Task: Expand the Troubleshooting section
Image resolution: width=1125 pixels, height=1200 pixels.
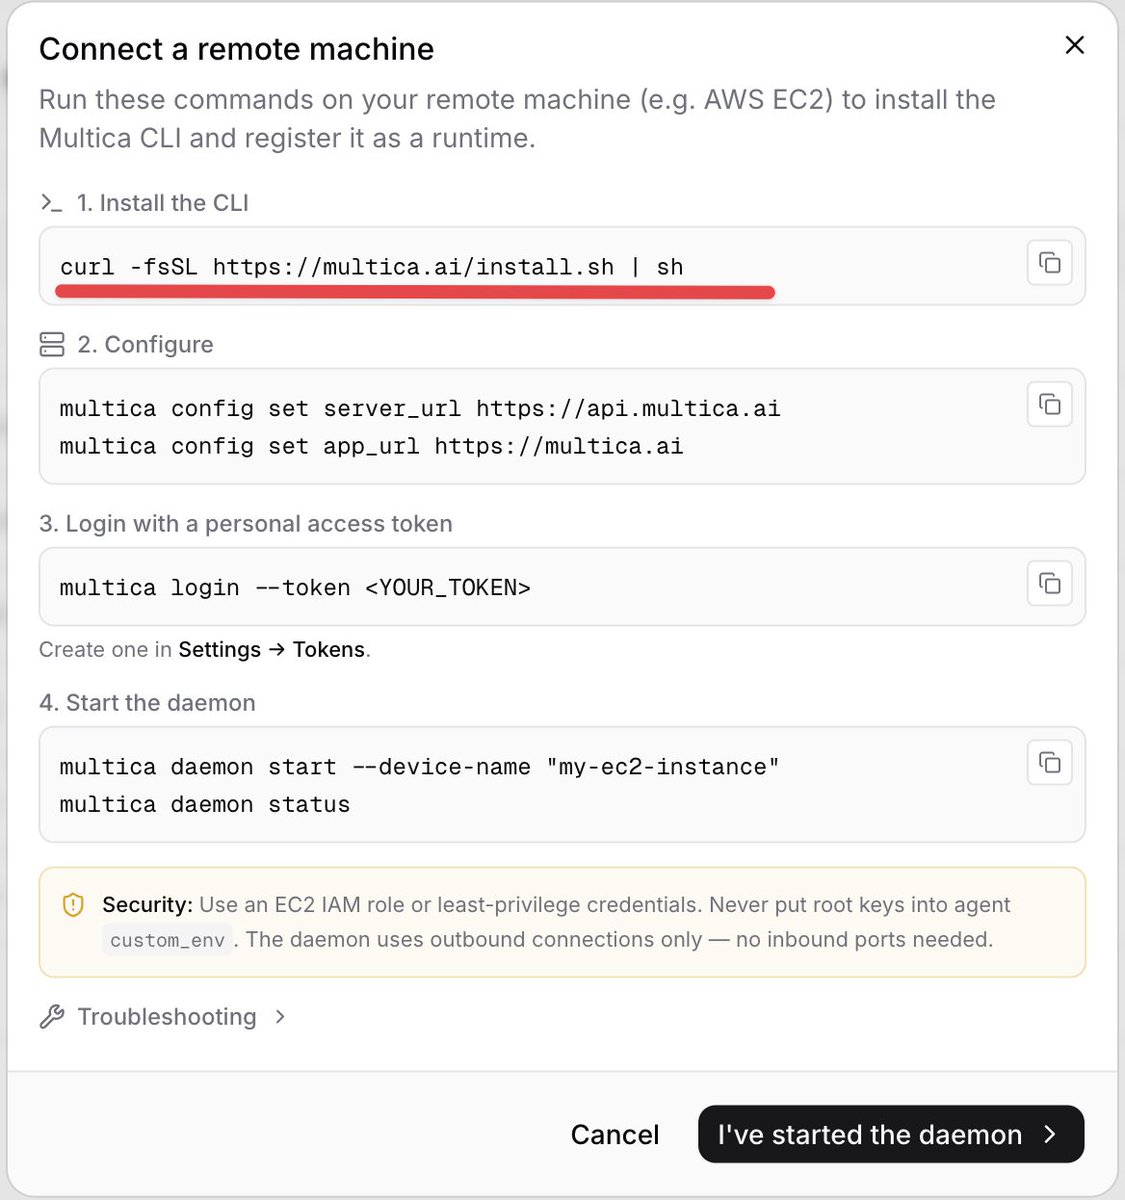Action: pos(163,1017)
